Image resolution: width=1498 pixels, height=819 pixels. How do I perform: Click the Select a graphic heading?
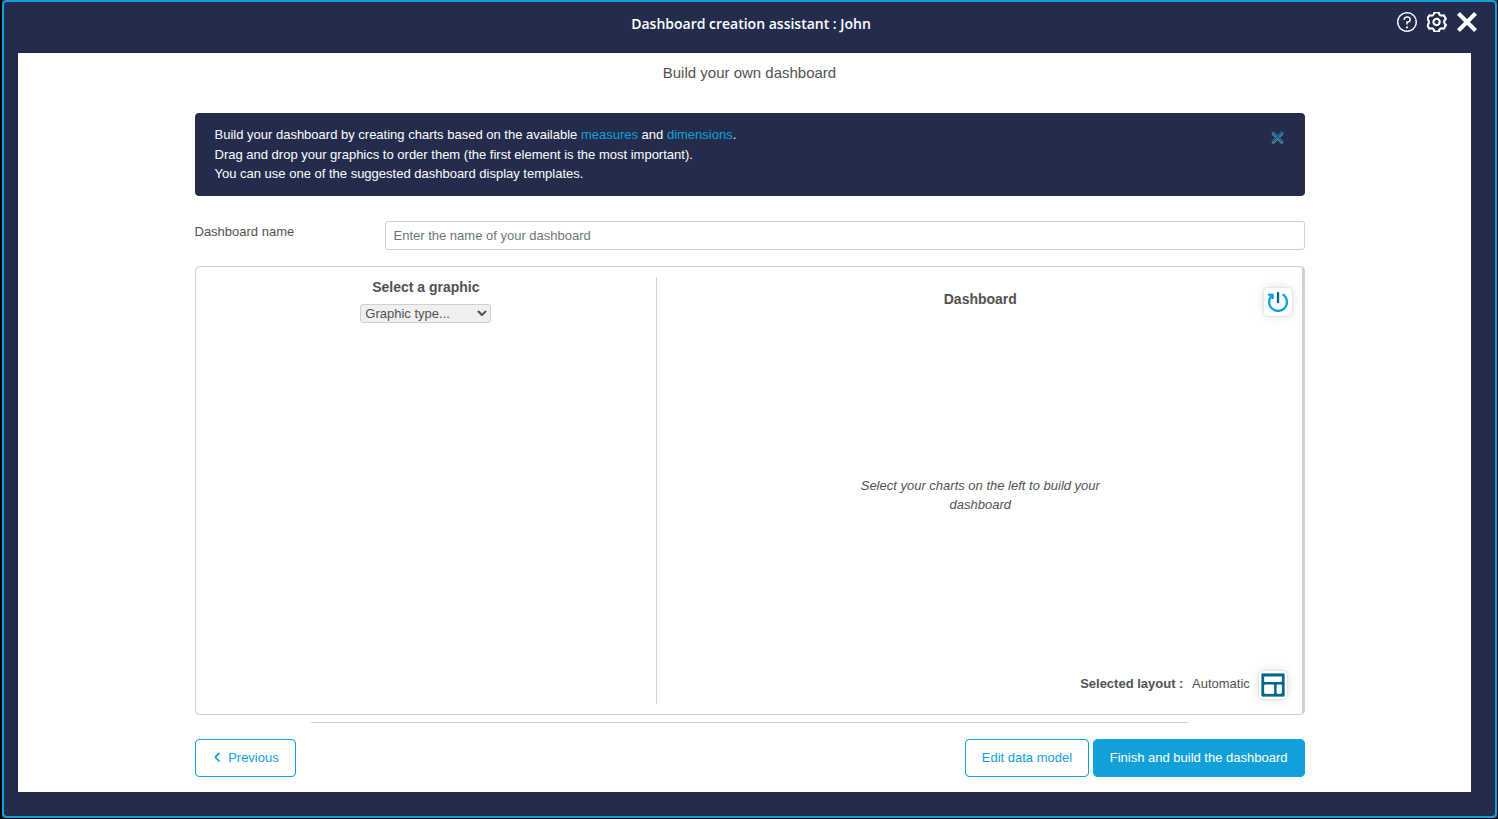(424, 287)
